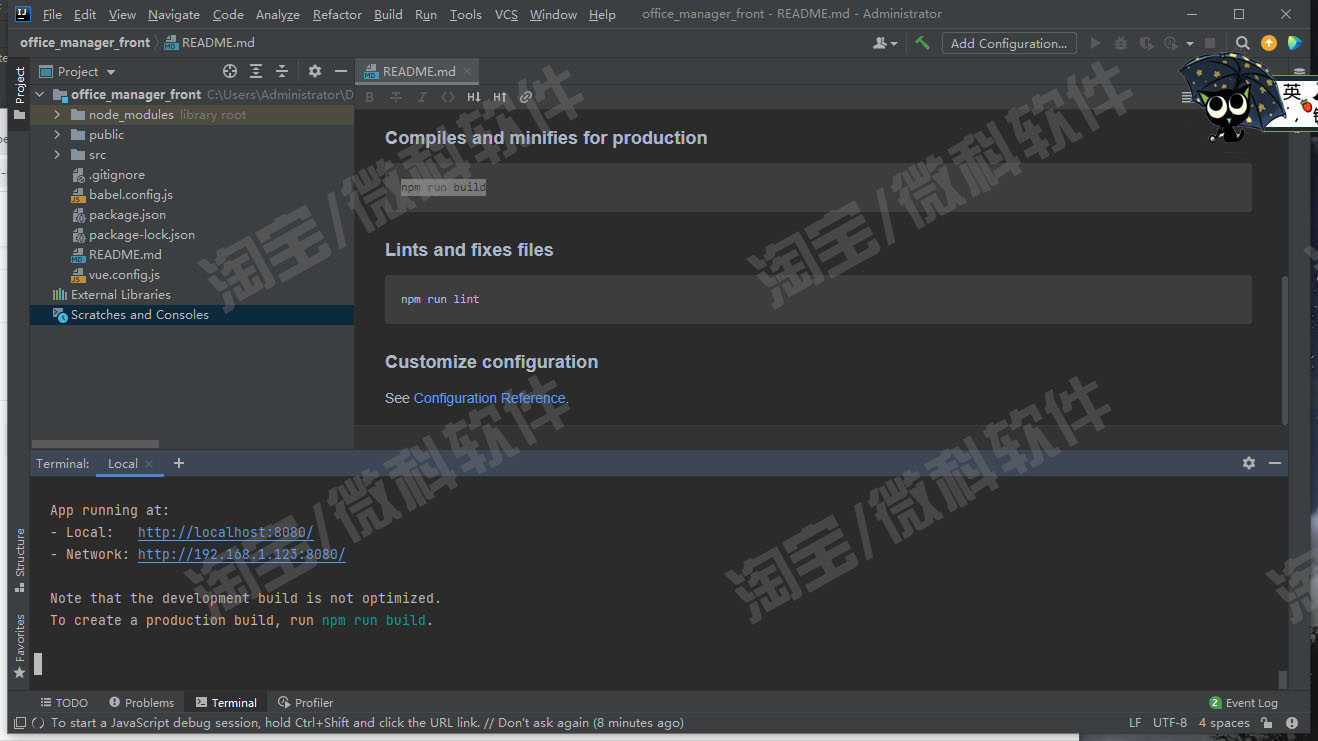This screenshot has width=1318, height=741.
Task: Click the UTF-8 encoding status
Action: point(1170,722)
